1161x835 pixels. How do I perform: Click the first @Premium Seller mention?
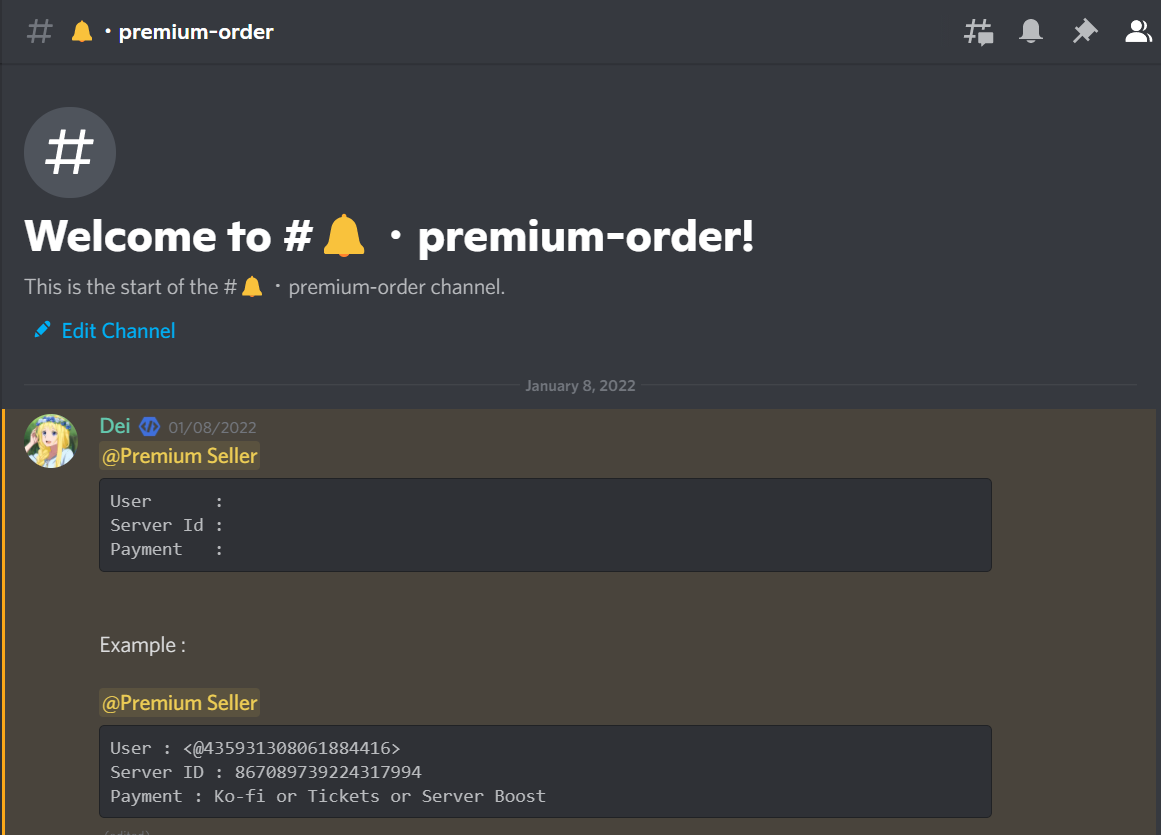click(180, 456)
